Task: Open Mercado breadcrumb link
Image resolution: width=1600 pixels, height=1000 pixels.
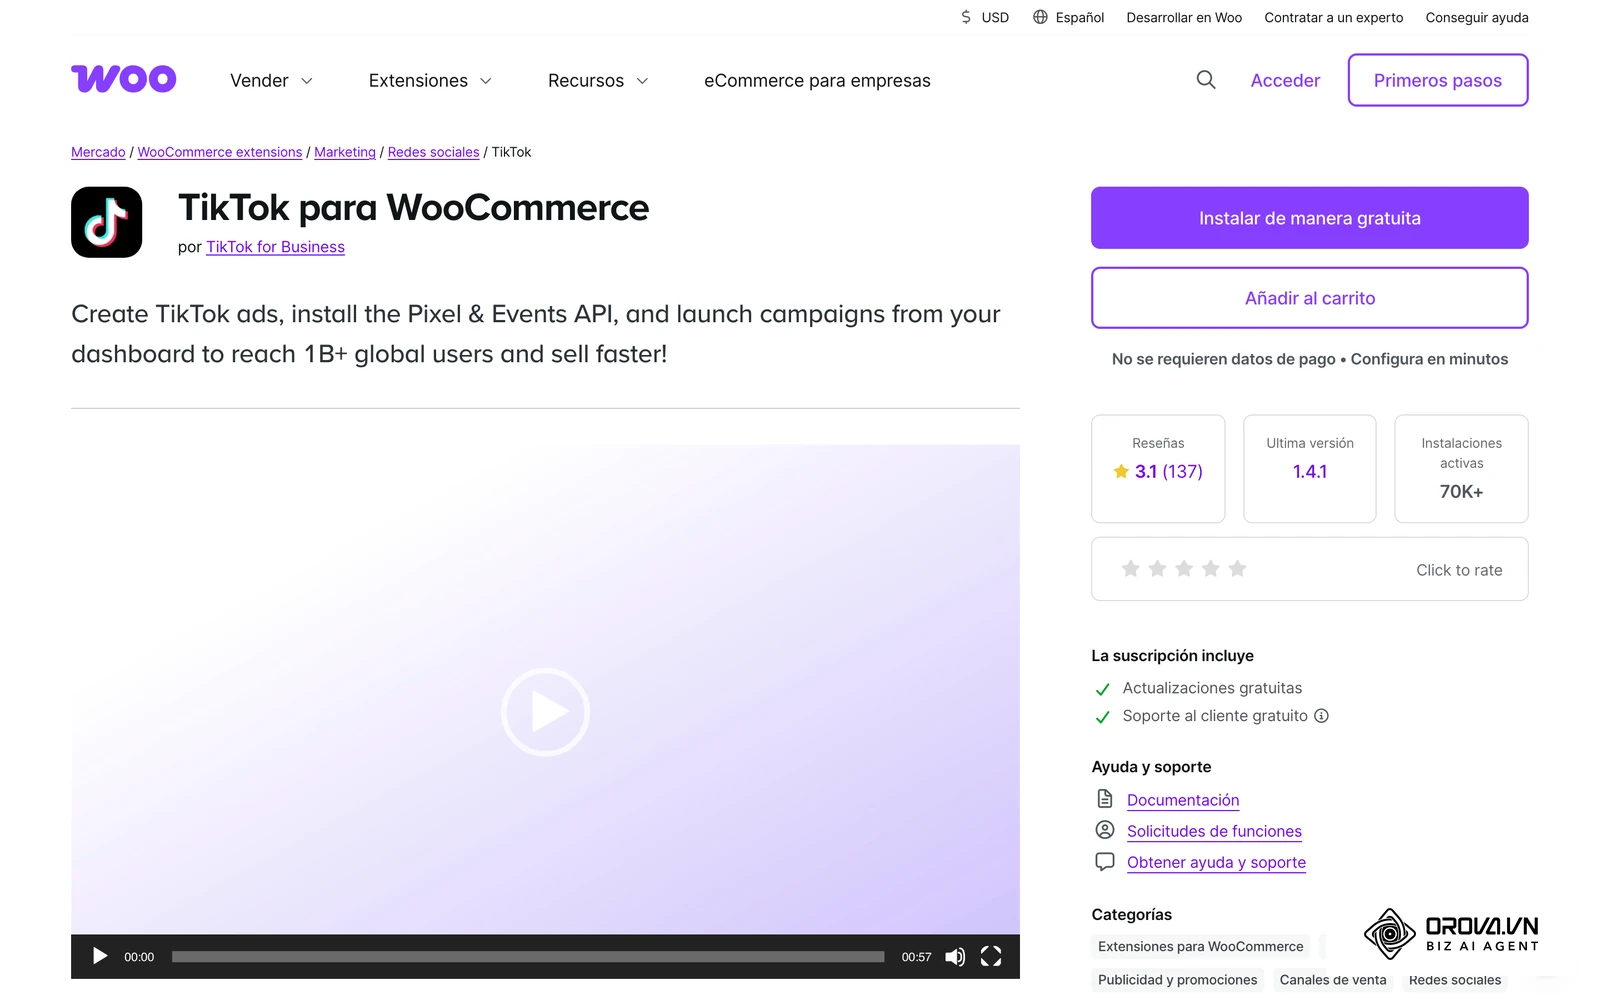Action: tap(98, 152)
